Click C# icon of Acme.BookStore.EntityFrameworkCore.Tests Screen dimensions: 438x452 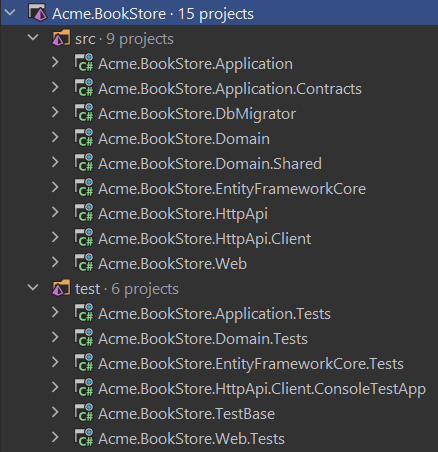pos(84,363)
